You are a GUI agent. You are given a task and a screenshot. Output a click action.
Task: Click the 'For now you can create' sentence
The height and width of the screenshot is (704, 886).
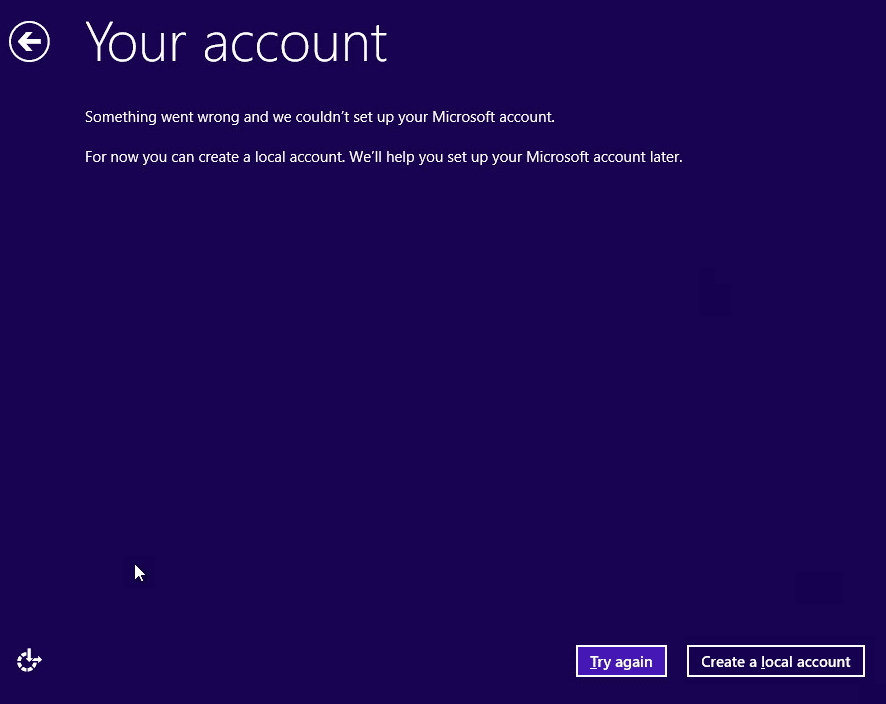pyautogui.click(x=383, y=157)
